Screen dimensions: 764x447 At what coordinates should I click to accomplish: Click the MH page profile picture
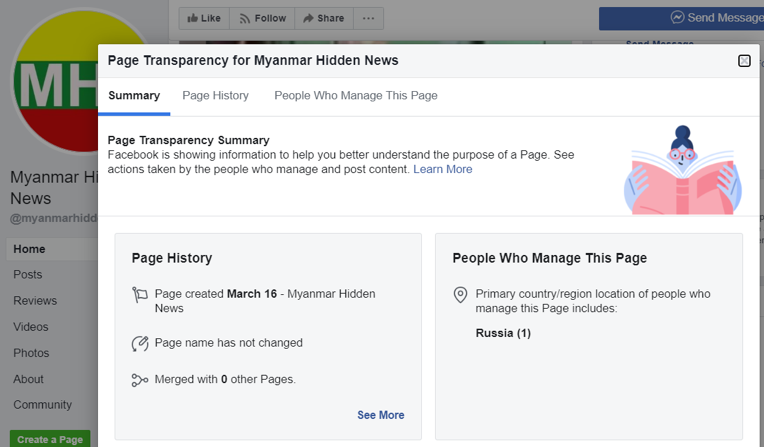pos(55,81)
